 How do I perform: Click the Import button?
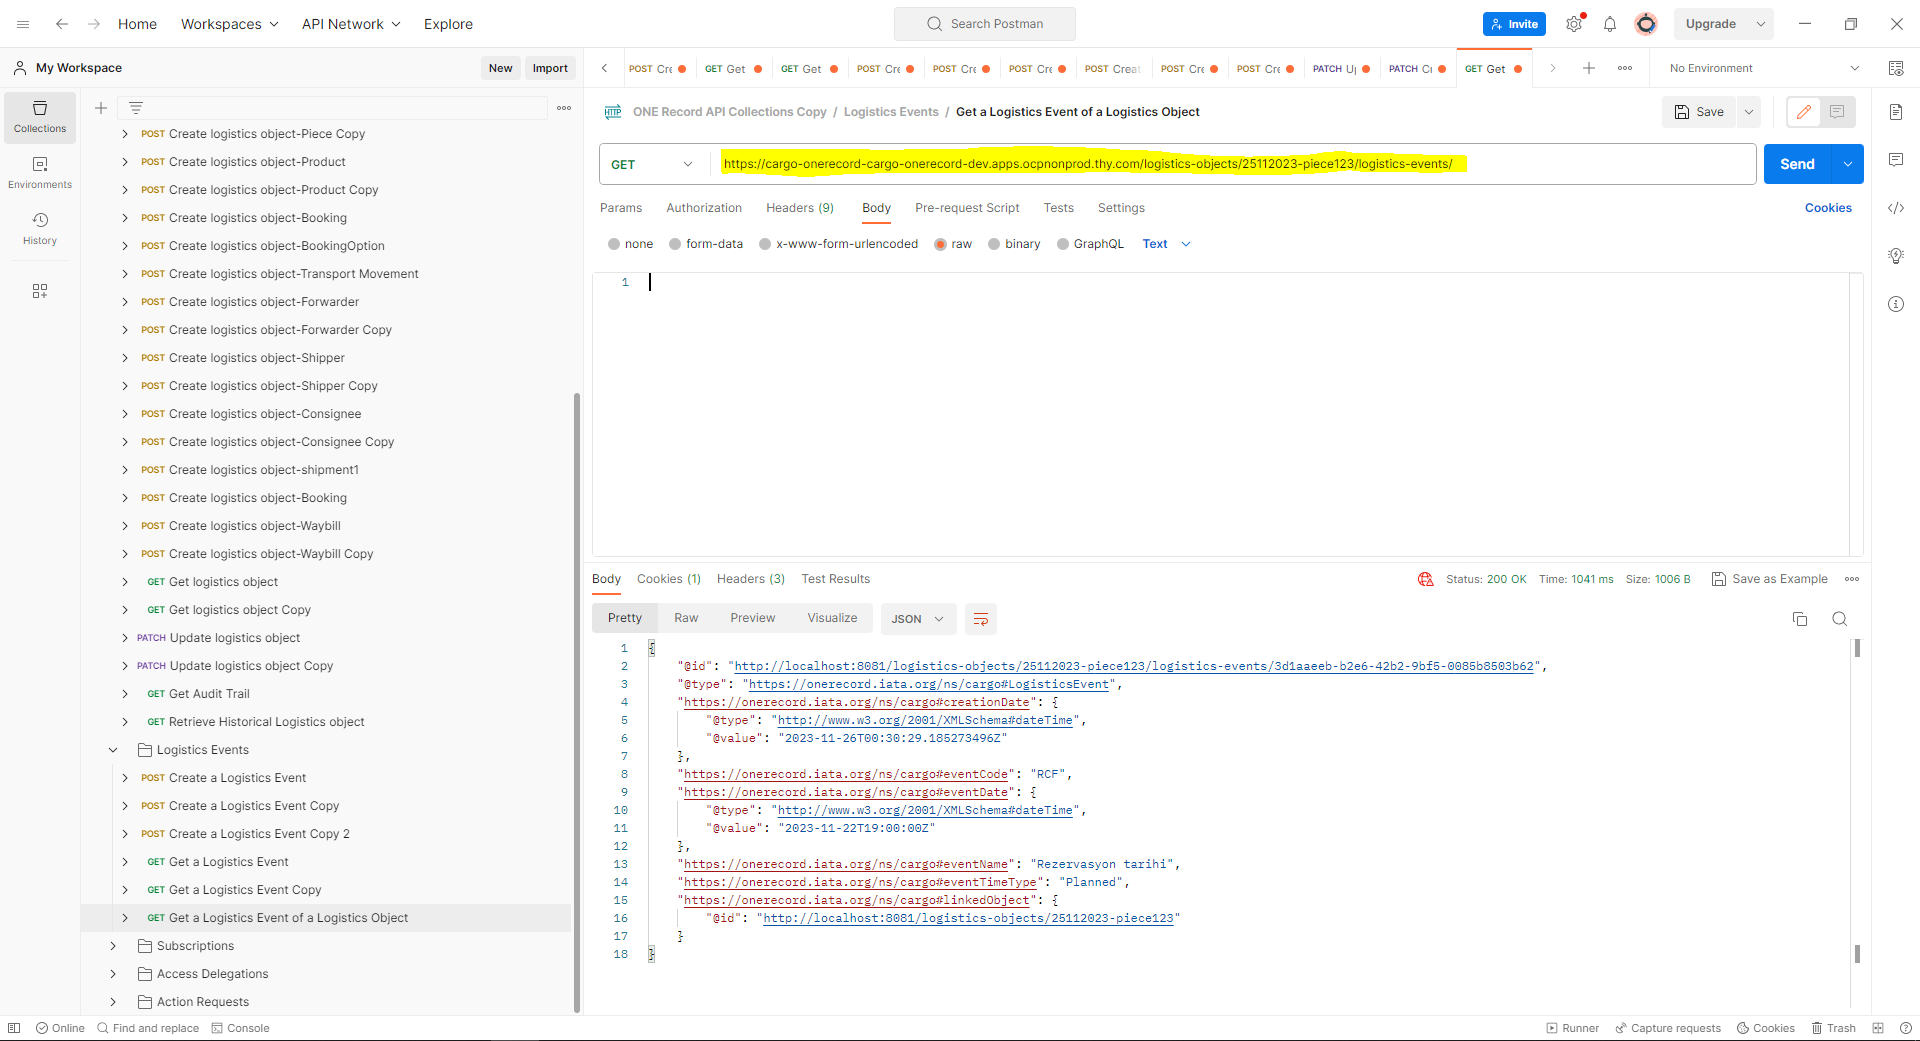pos(550,68)
